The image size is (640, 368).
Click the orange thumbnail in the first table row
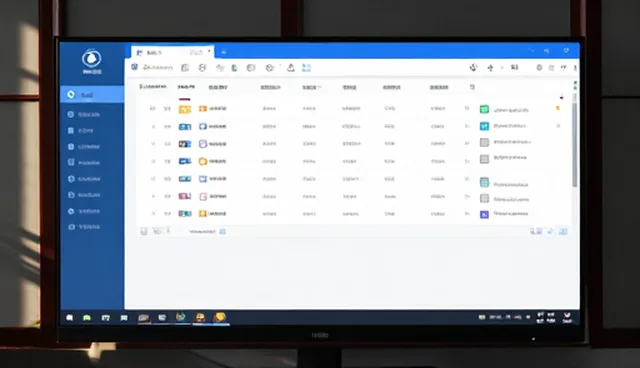[184, 109]
